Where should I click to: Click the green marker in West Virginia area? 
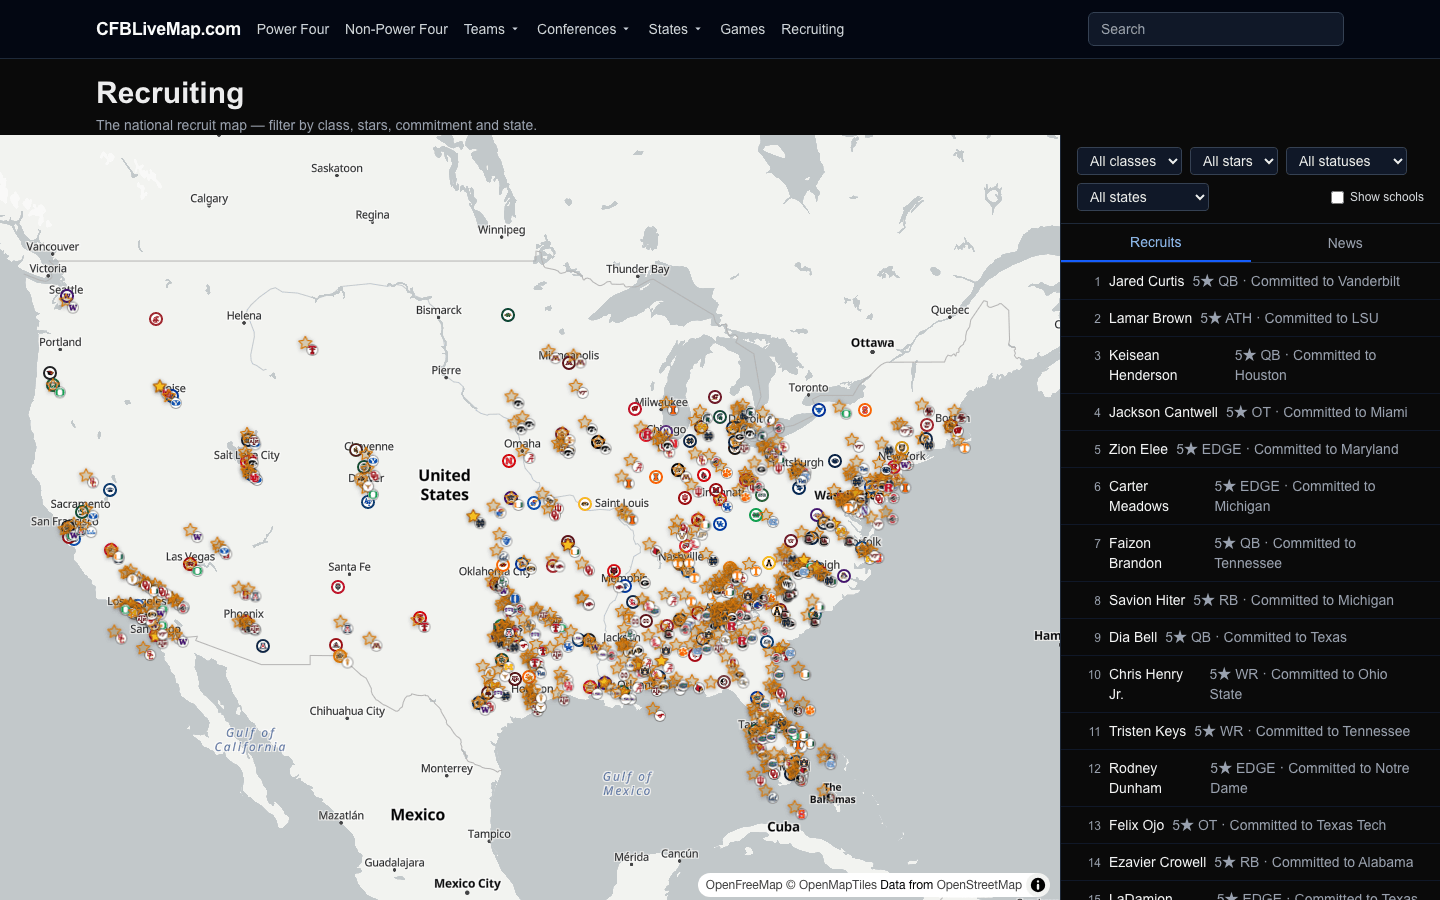tap(756, 515)
